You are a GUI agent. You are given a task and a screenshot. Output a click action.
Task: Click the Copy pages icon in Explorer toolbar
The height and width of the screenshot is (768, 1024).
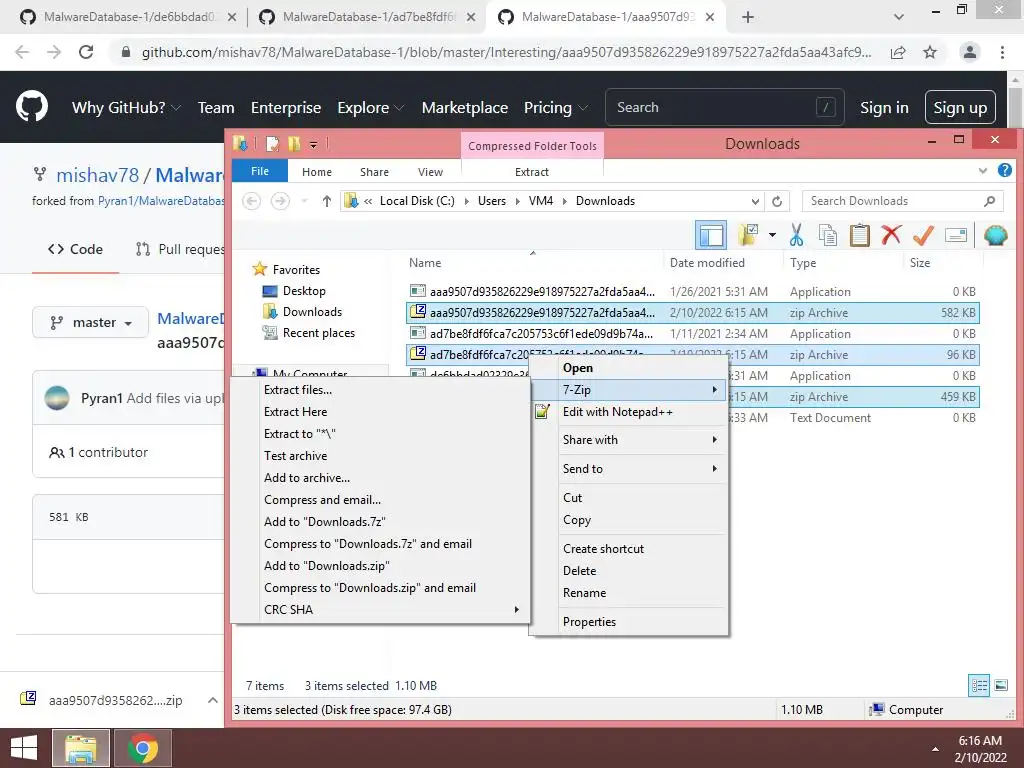pyautogui.click(x=827, y=235)
